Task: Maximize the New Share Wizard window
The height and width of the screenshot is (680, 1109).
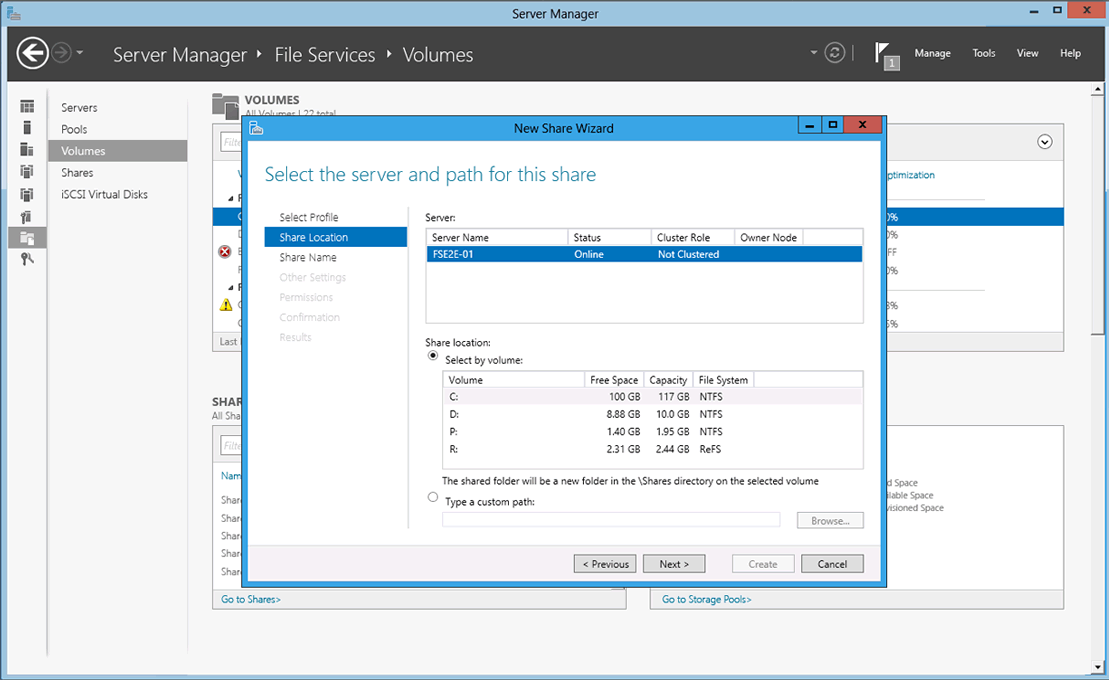Action: (833, 125)
